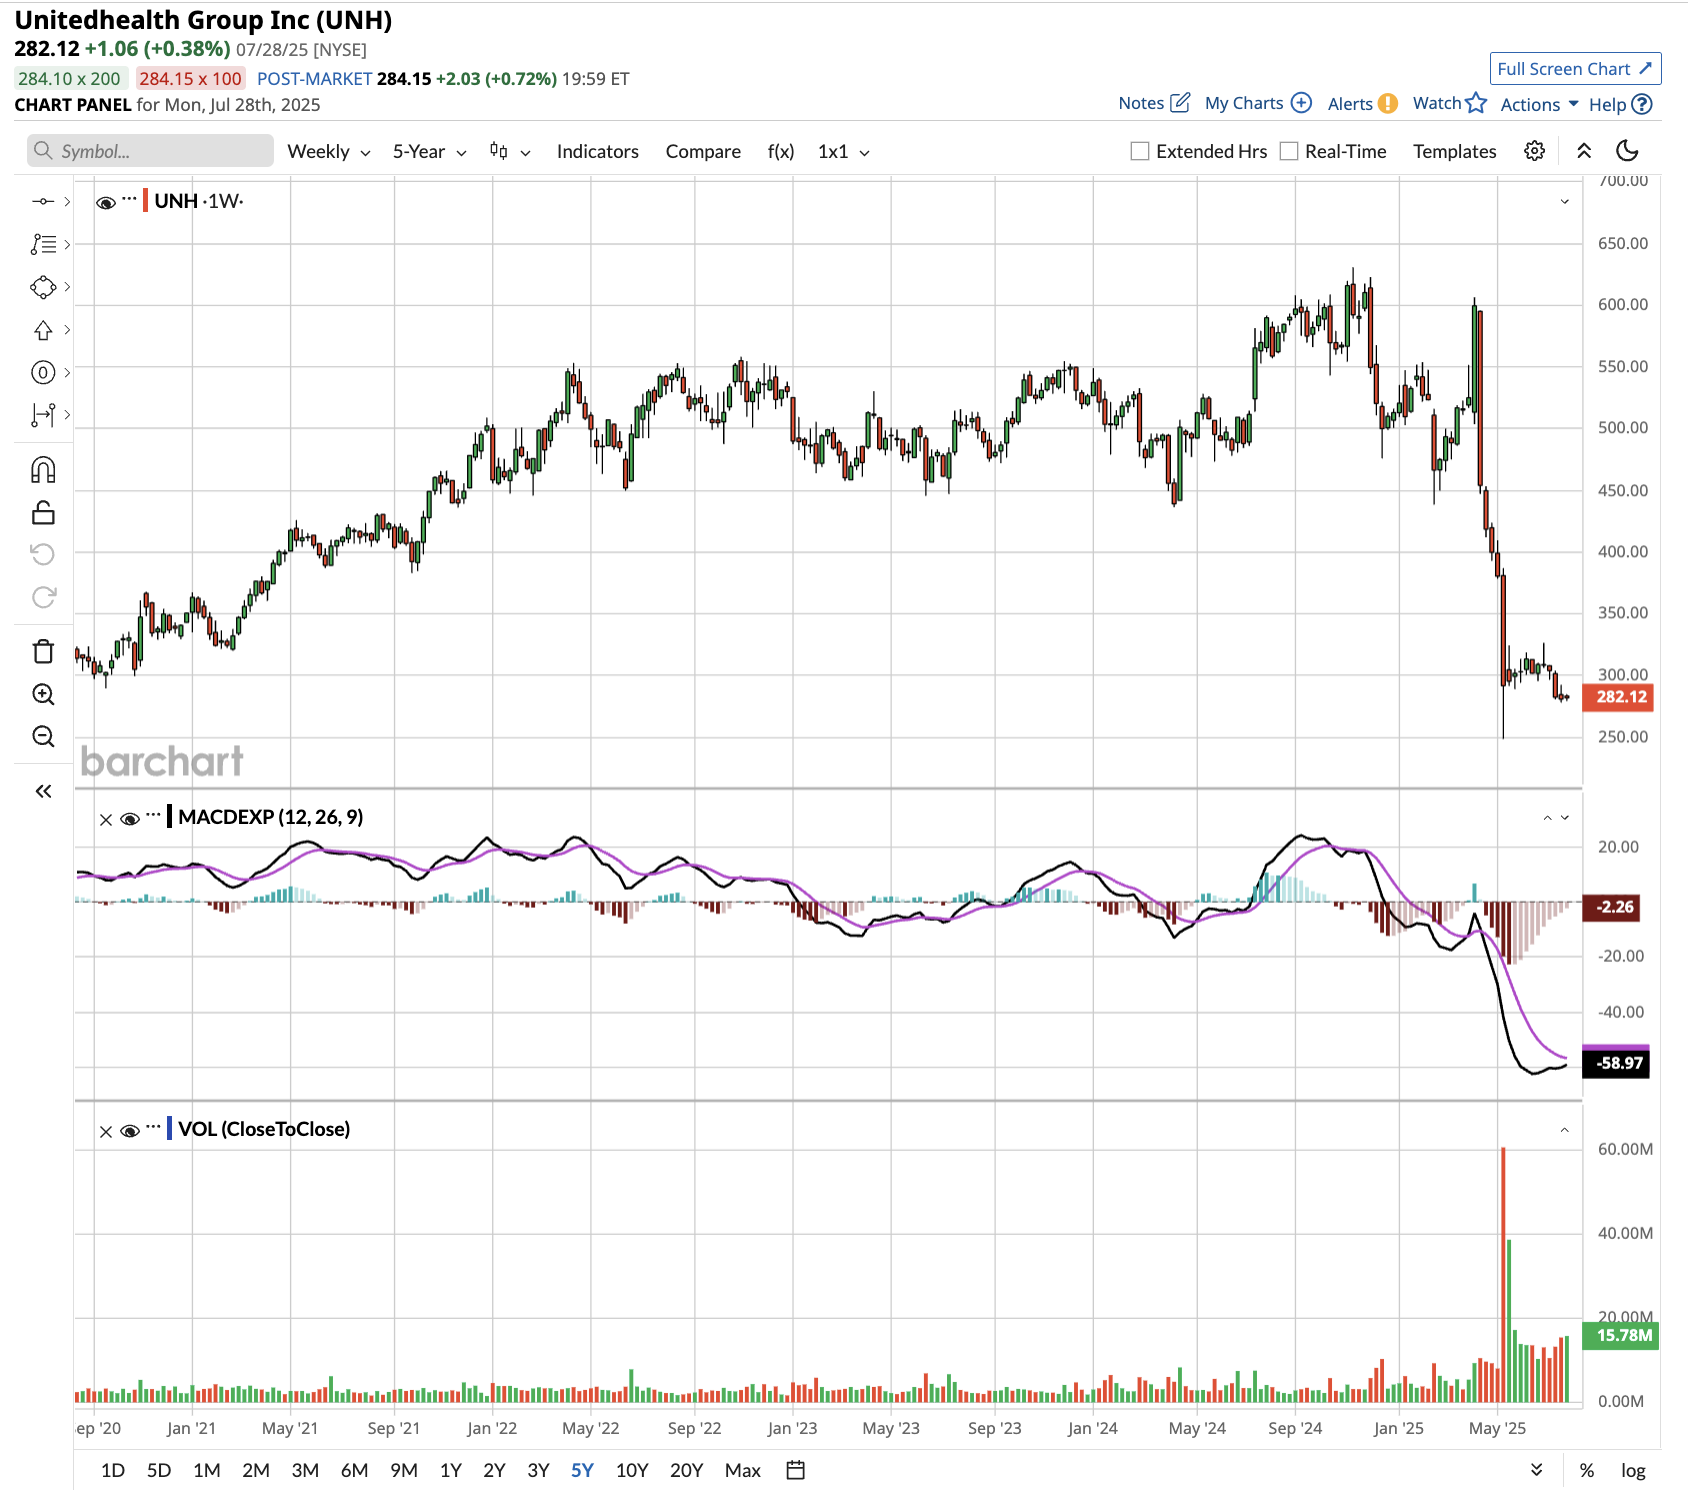The width and height of the screenshot is (1688, 1496).
Task: Select 6M time range
Action: click(354, 1470)
